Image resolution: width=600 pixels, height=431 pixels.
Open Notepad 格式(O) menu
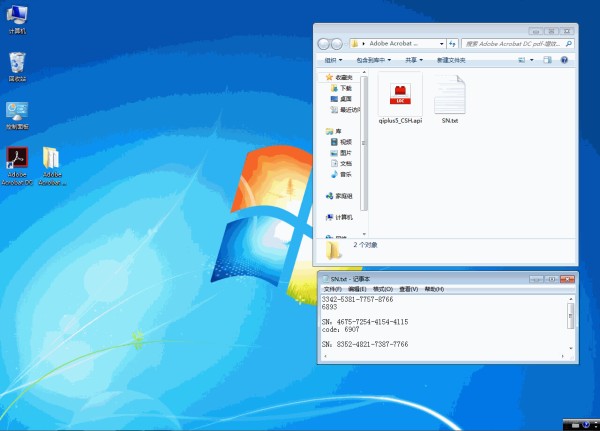[x=383, y=289]
